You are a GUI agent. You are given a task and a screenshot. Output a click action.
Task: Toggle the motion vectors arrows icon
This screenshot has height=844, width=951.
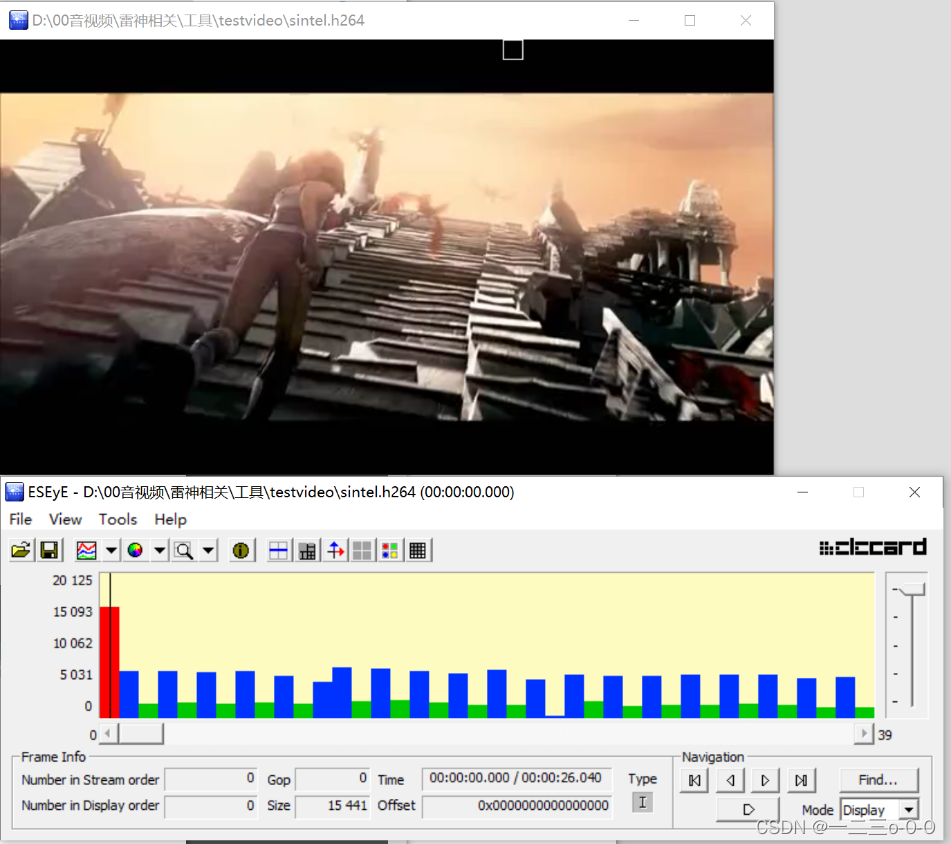click(335, 551)
